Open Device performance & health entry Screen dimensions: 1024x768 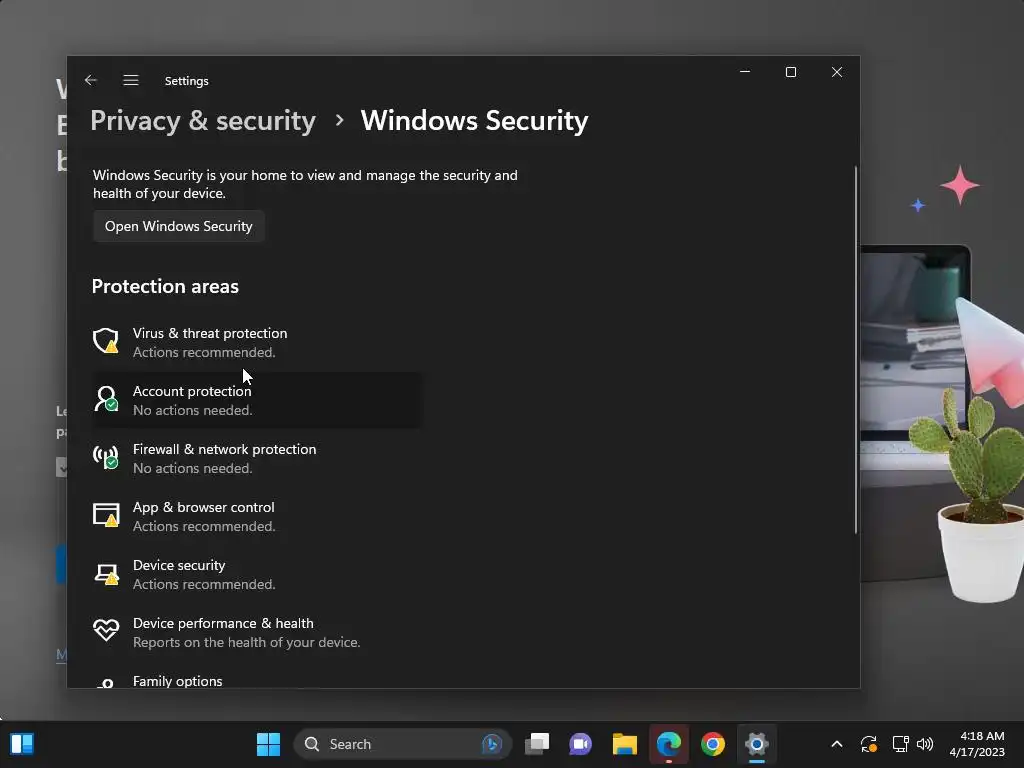[x=257, y=632]
